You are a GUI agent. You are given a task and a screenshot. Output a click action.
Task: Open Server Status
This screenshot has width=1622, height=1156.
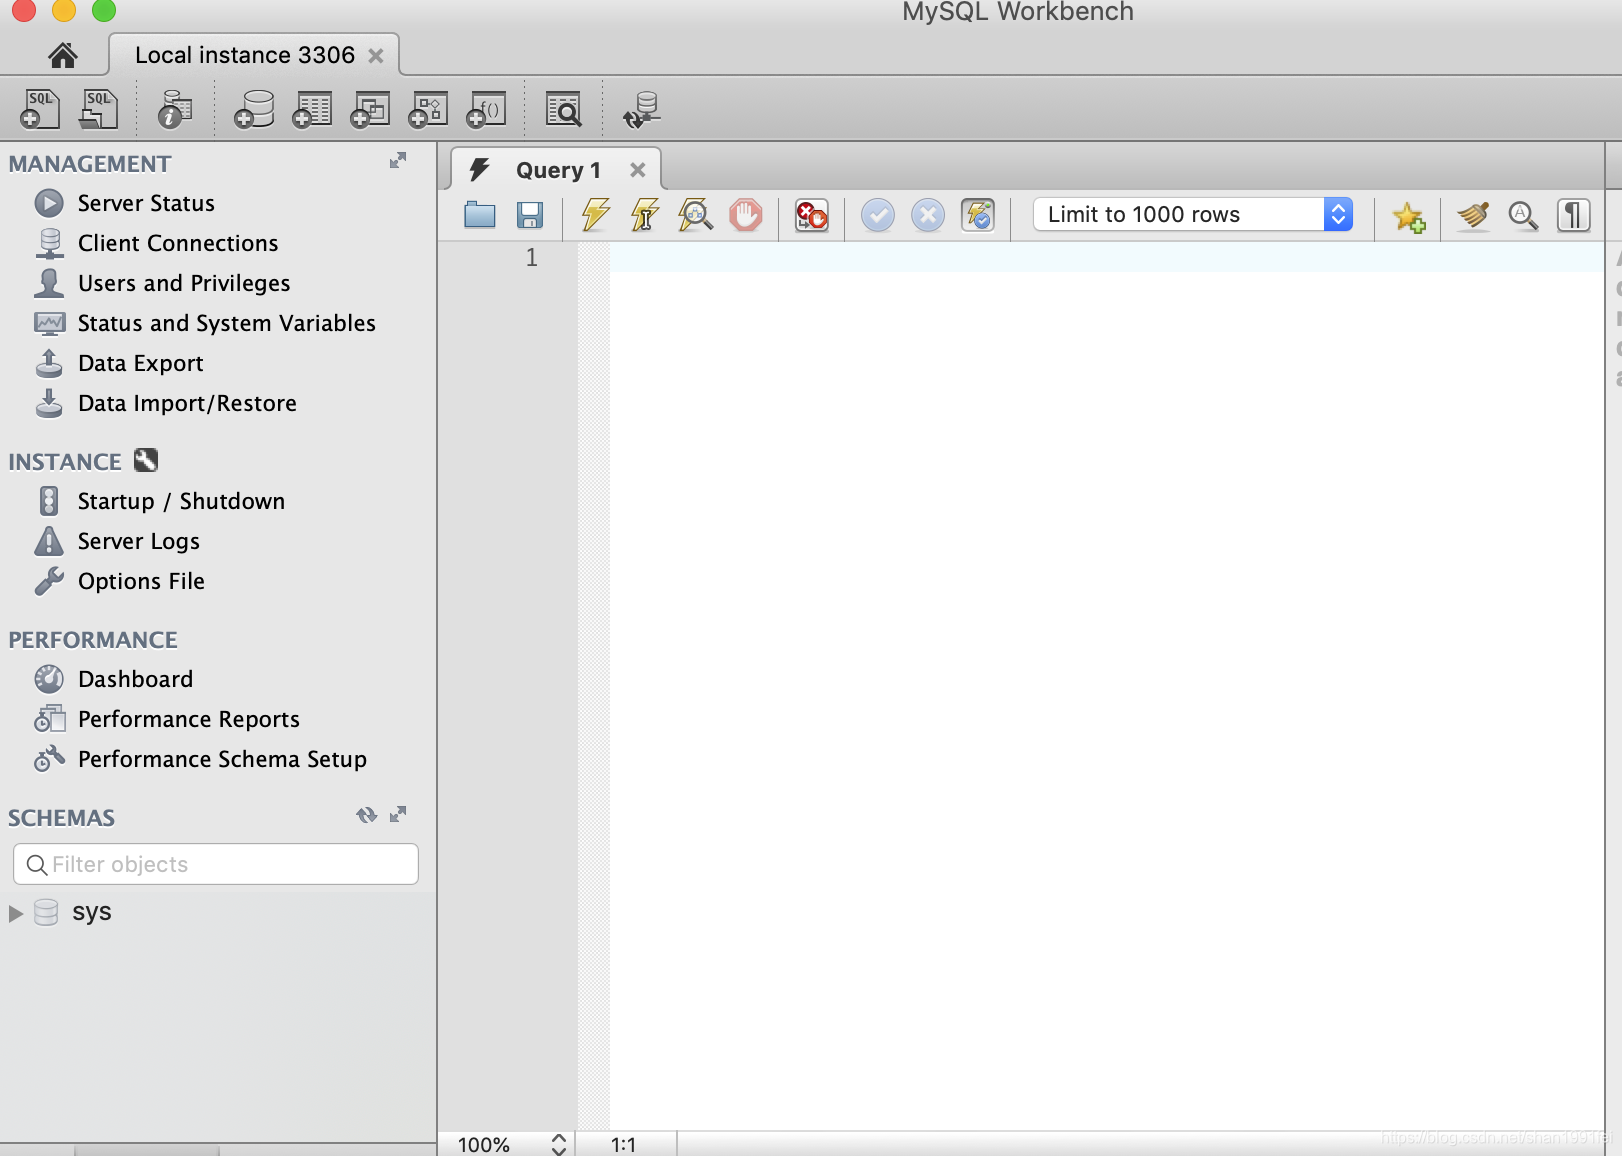point(146,203)
